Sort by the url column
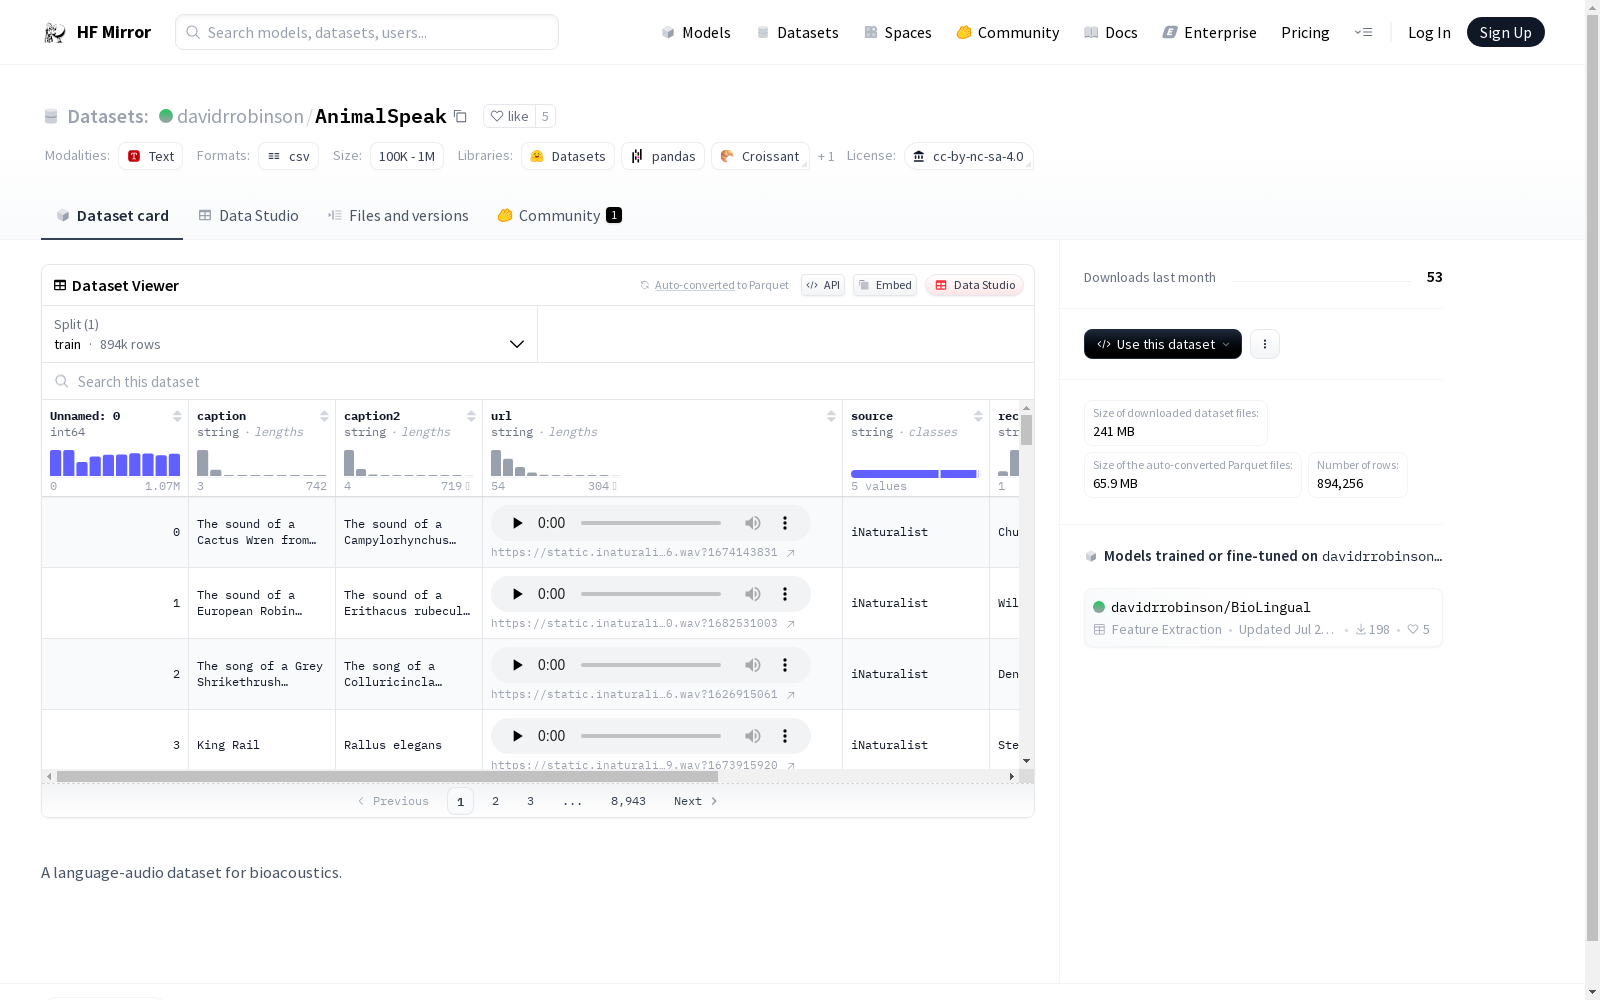This screenshot has height=1000, width=1600. [831, 416]
